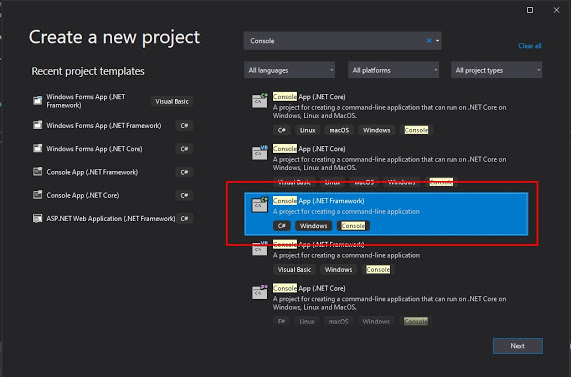Click the C# tag in the selected template
This screenshot has height=377, width=571.
tap(281, 226)
